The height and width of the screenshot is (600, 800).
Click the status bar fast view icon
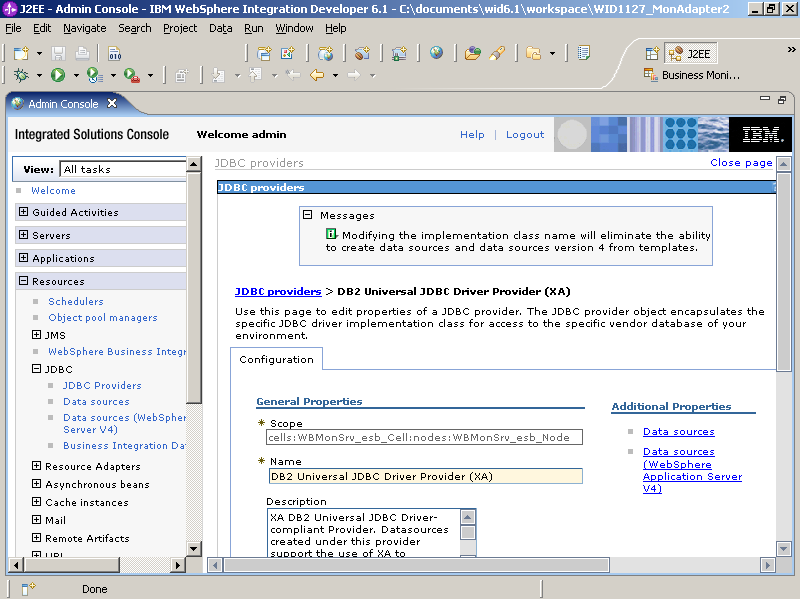(x=29, y=588)
